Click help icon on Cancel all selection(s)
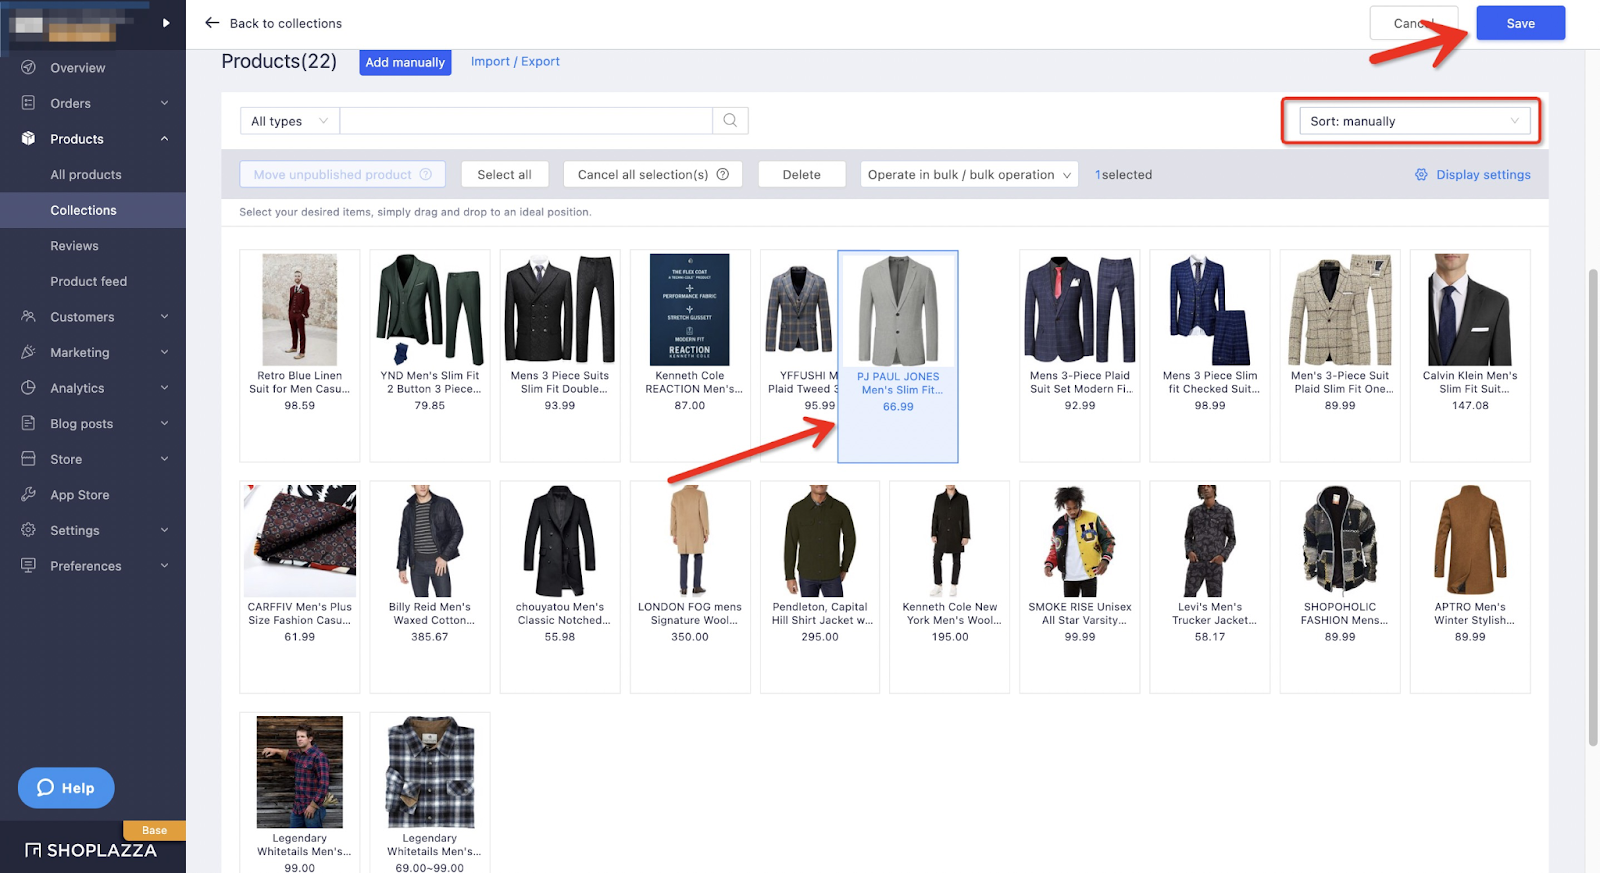The height and width of the screenshot is (873, 1600). coord(723,174)
